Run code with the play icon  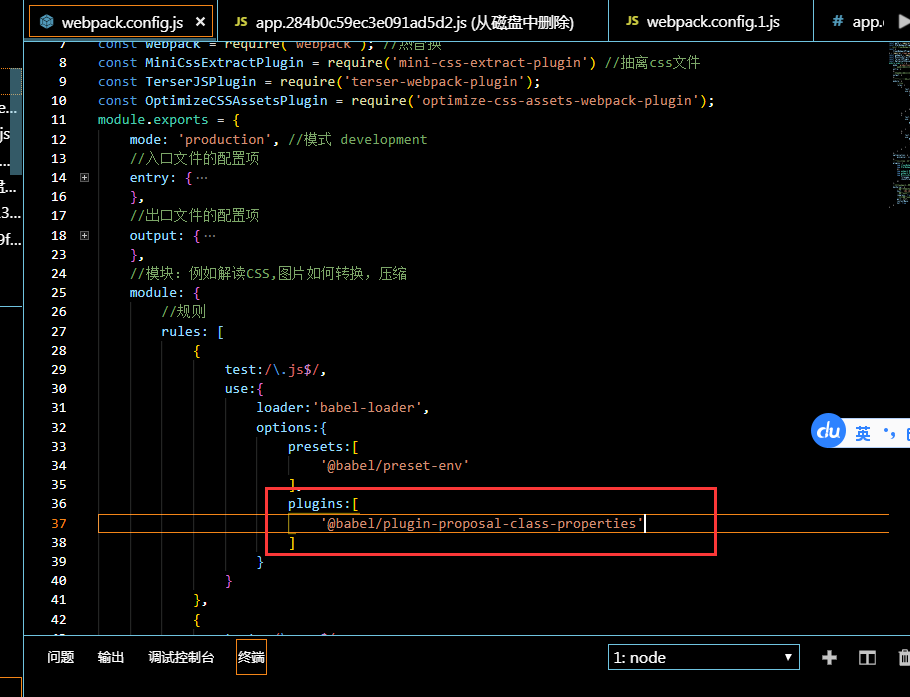click(904, 21)
